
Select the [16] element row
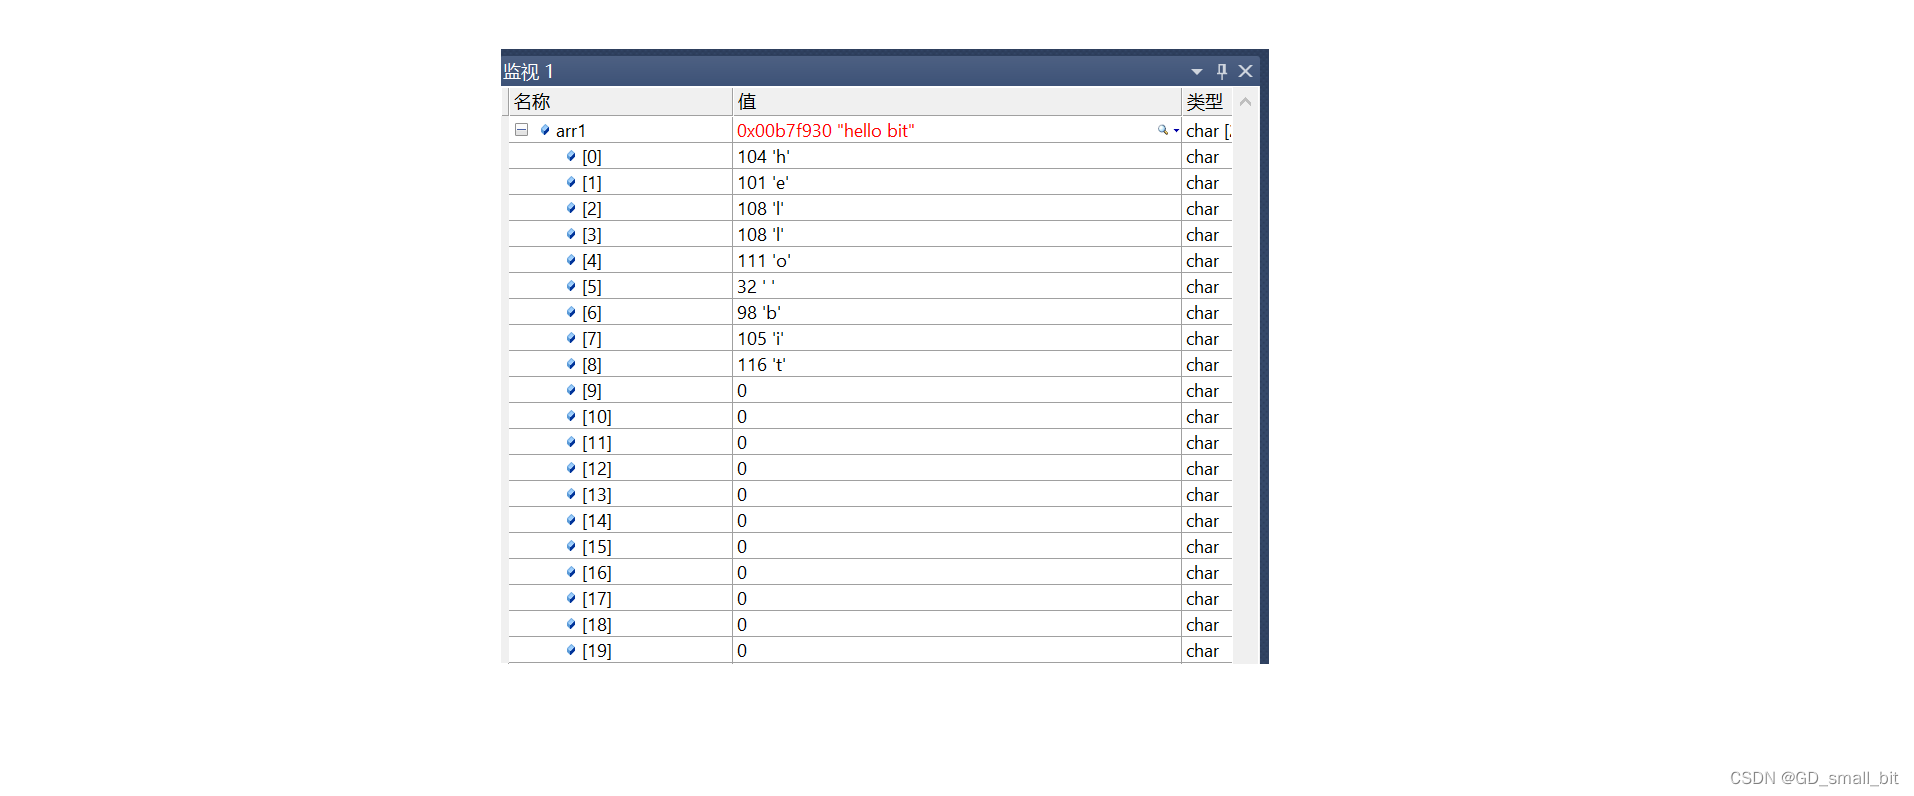870,572
